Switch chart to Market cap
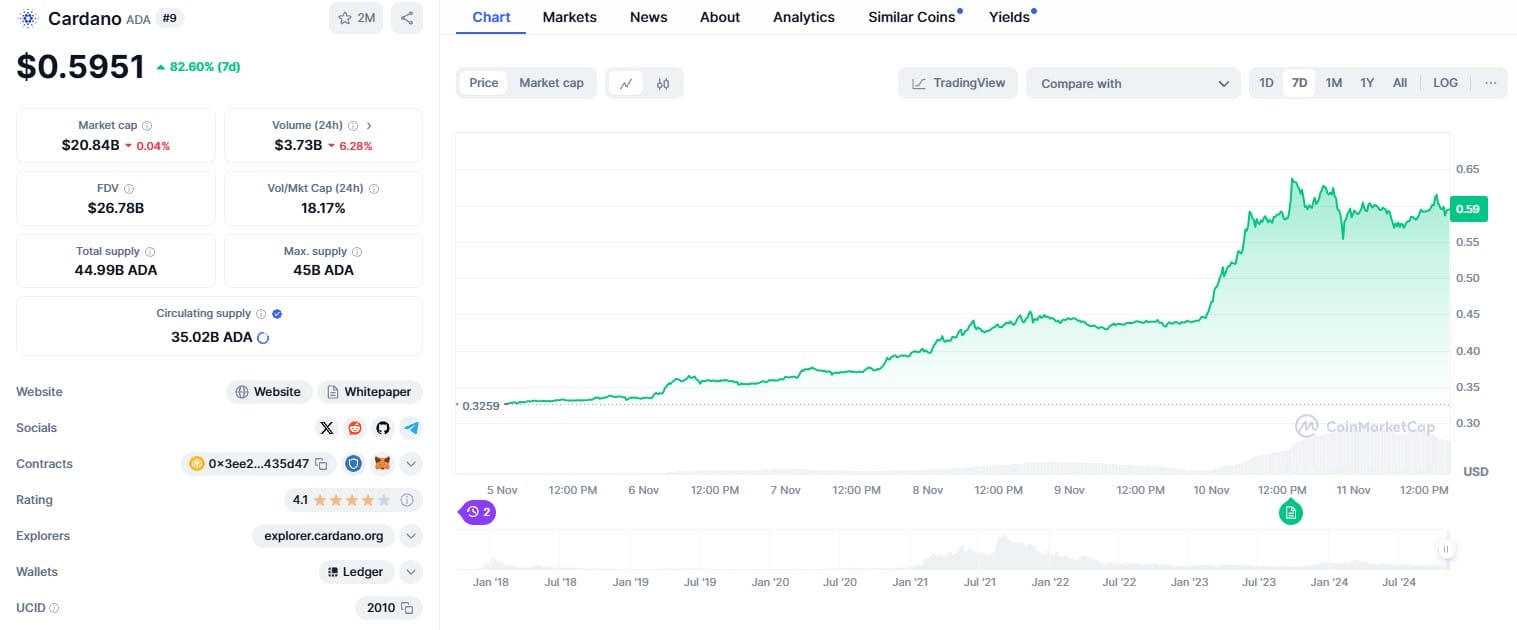 tap(551, 83)
